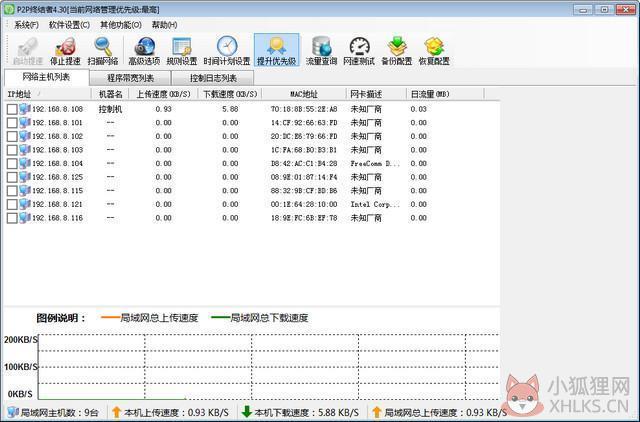Click status bar LAN host count icon
640x422 pixels.
tap(13, 412)
